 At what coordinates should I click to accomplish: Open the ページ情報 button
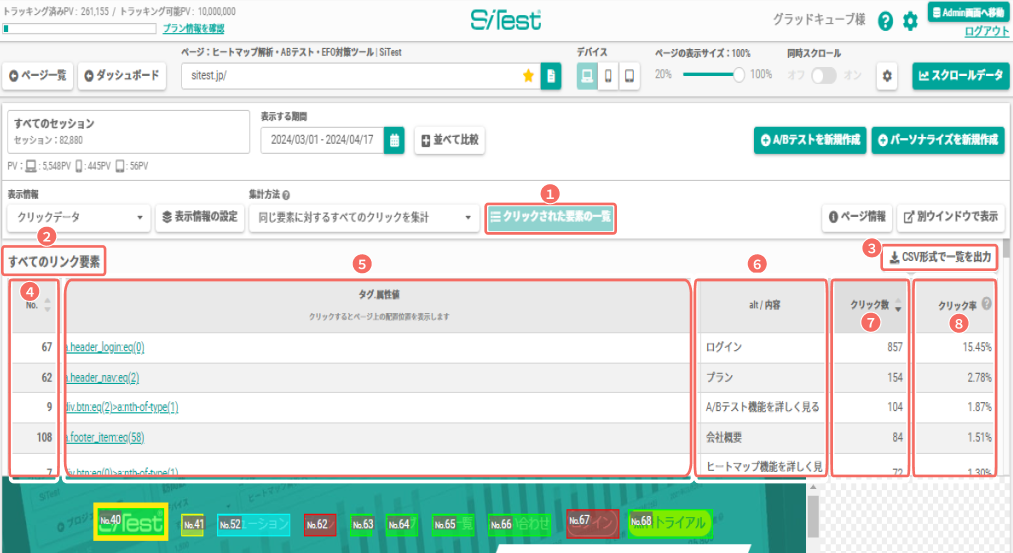pyautogui.click(x=857, y=217)
